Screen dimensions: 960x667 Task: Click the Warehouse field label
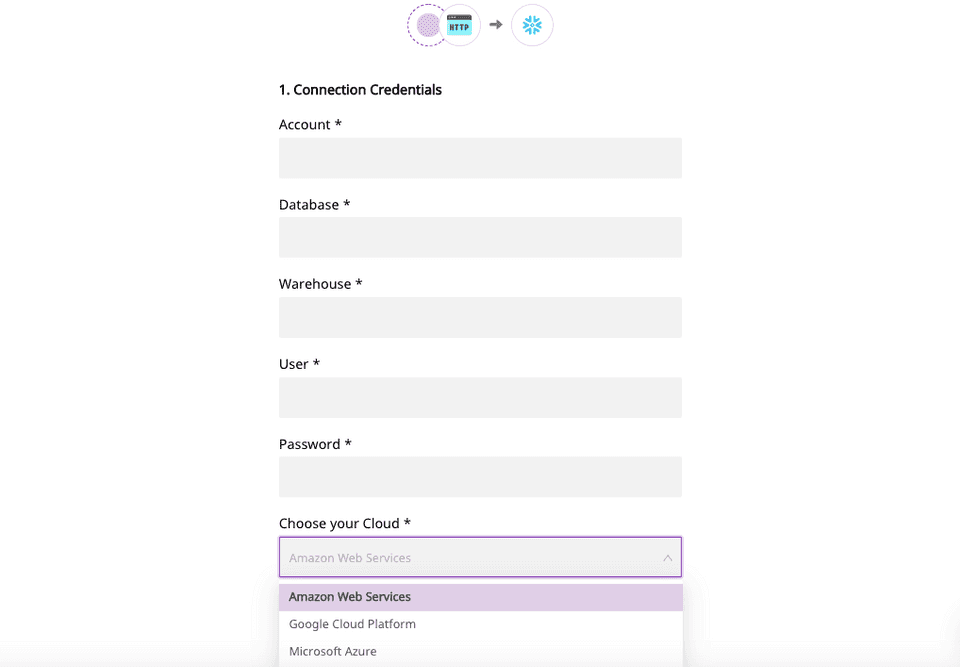[320, 284]
